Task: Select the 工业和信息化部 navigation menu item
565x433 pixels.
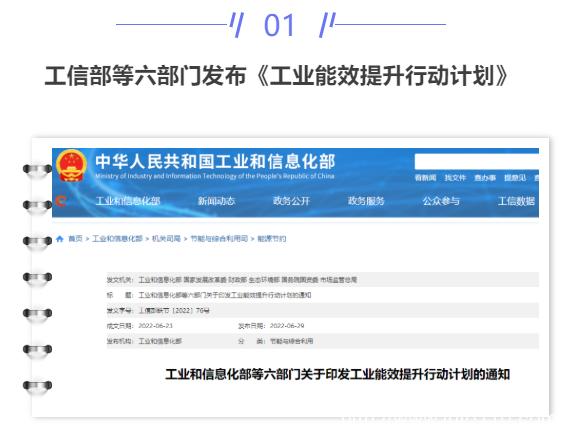Action: pyautogui.click(x=128, y=201)
